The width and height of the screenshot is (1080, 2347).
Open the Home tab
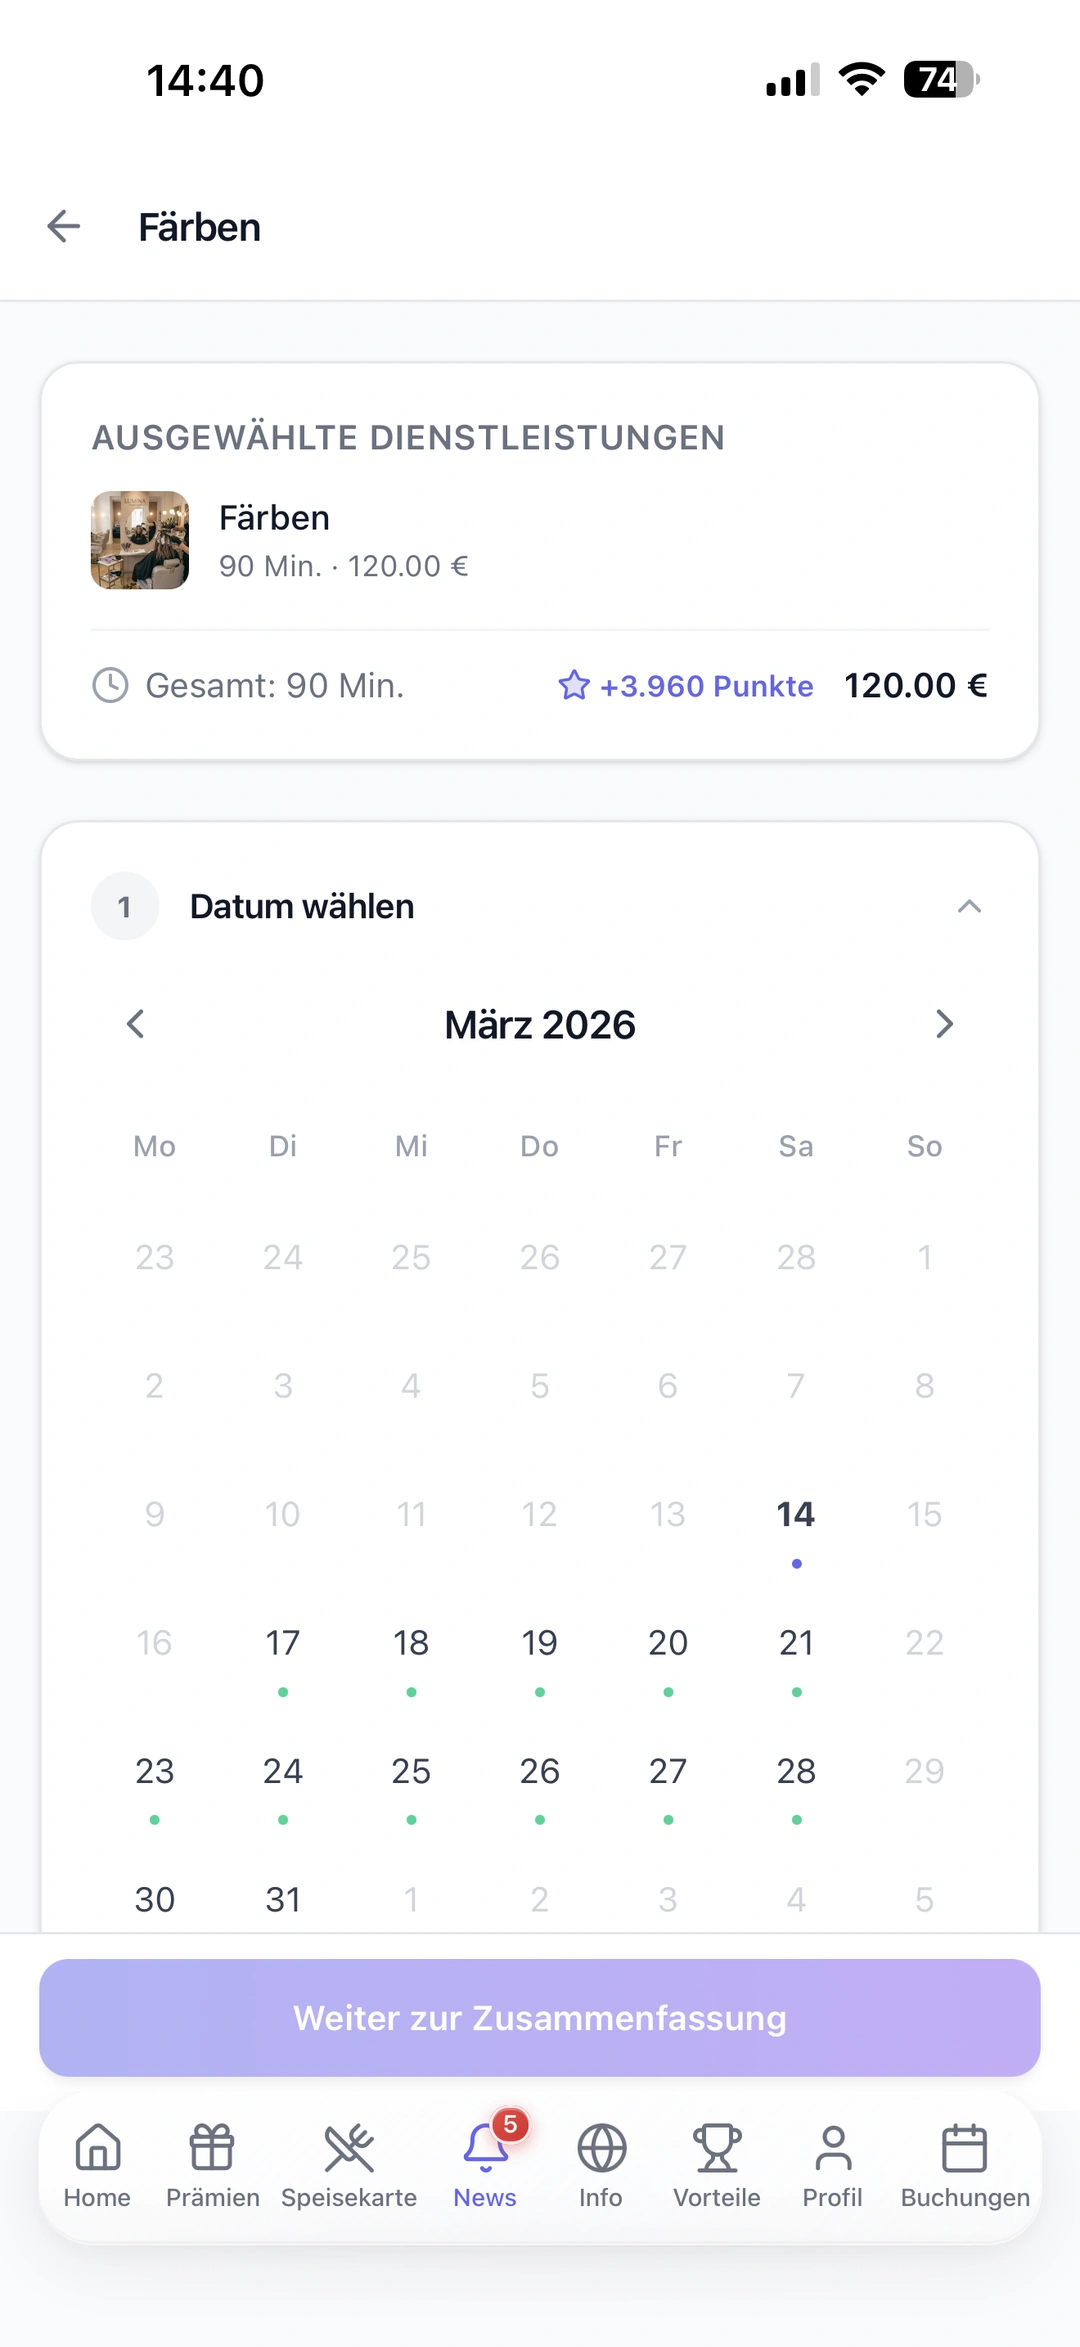pos(97,2166)
